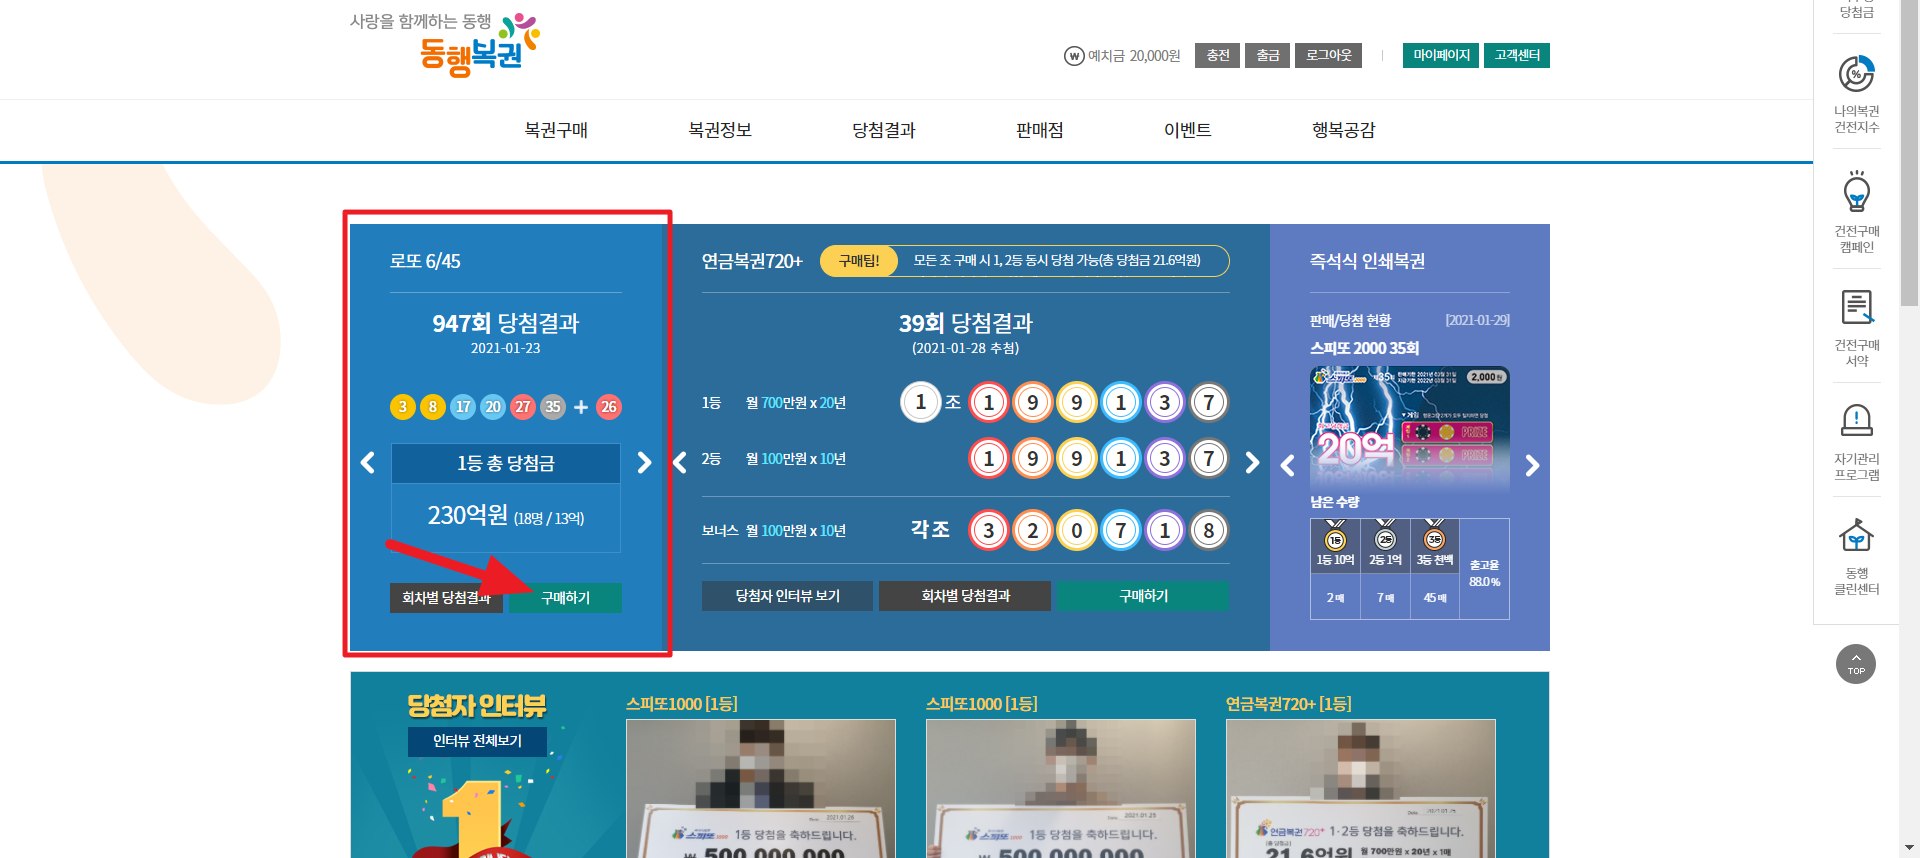Open the 복권구매 menu
The image size is (1920, 858).
click(556, 130)
